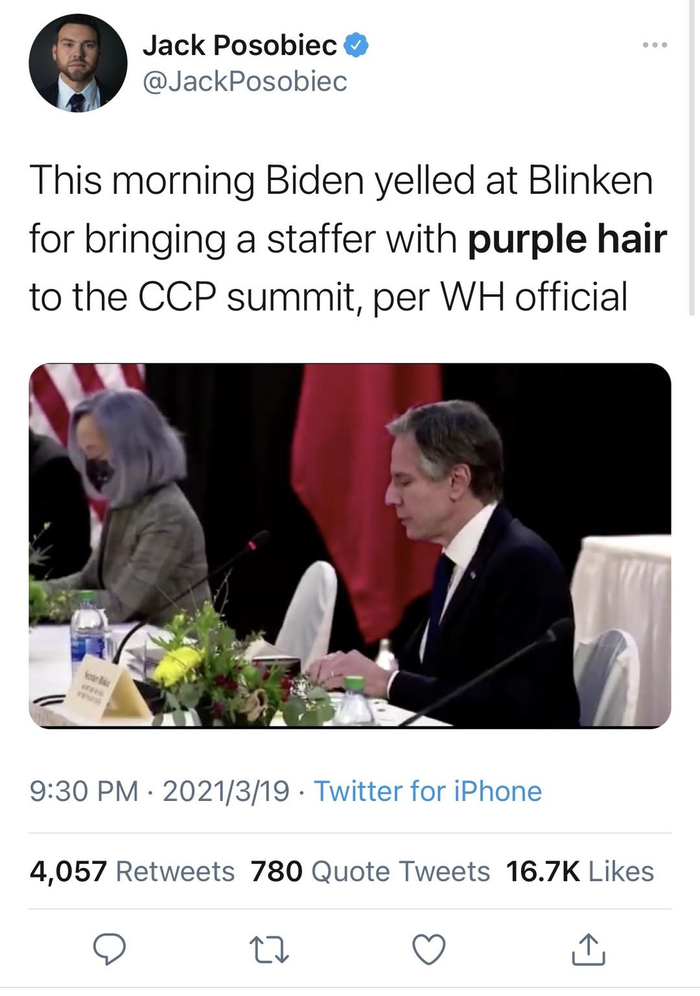Click the tweet text mentioning Biden and Blinken
Screen dimensions: 700x996
340,183
